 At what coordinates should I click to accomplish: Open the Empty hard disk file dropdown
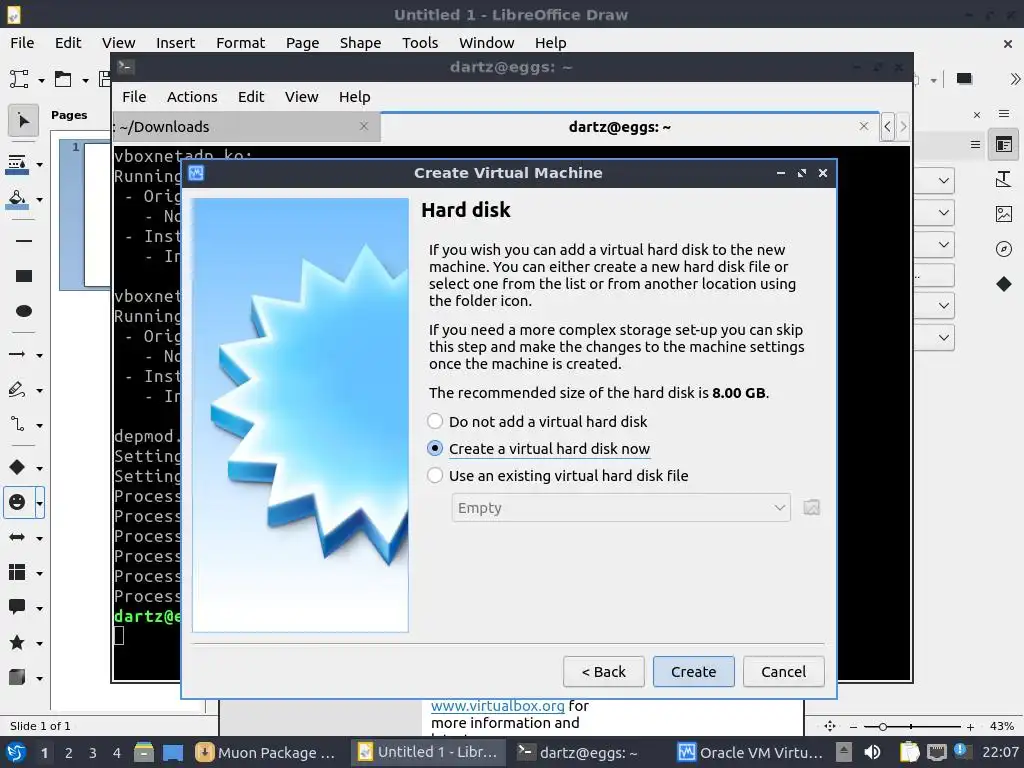[x=620, y=508]
